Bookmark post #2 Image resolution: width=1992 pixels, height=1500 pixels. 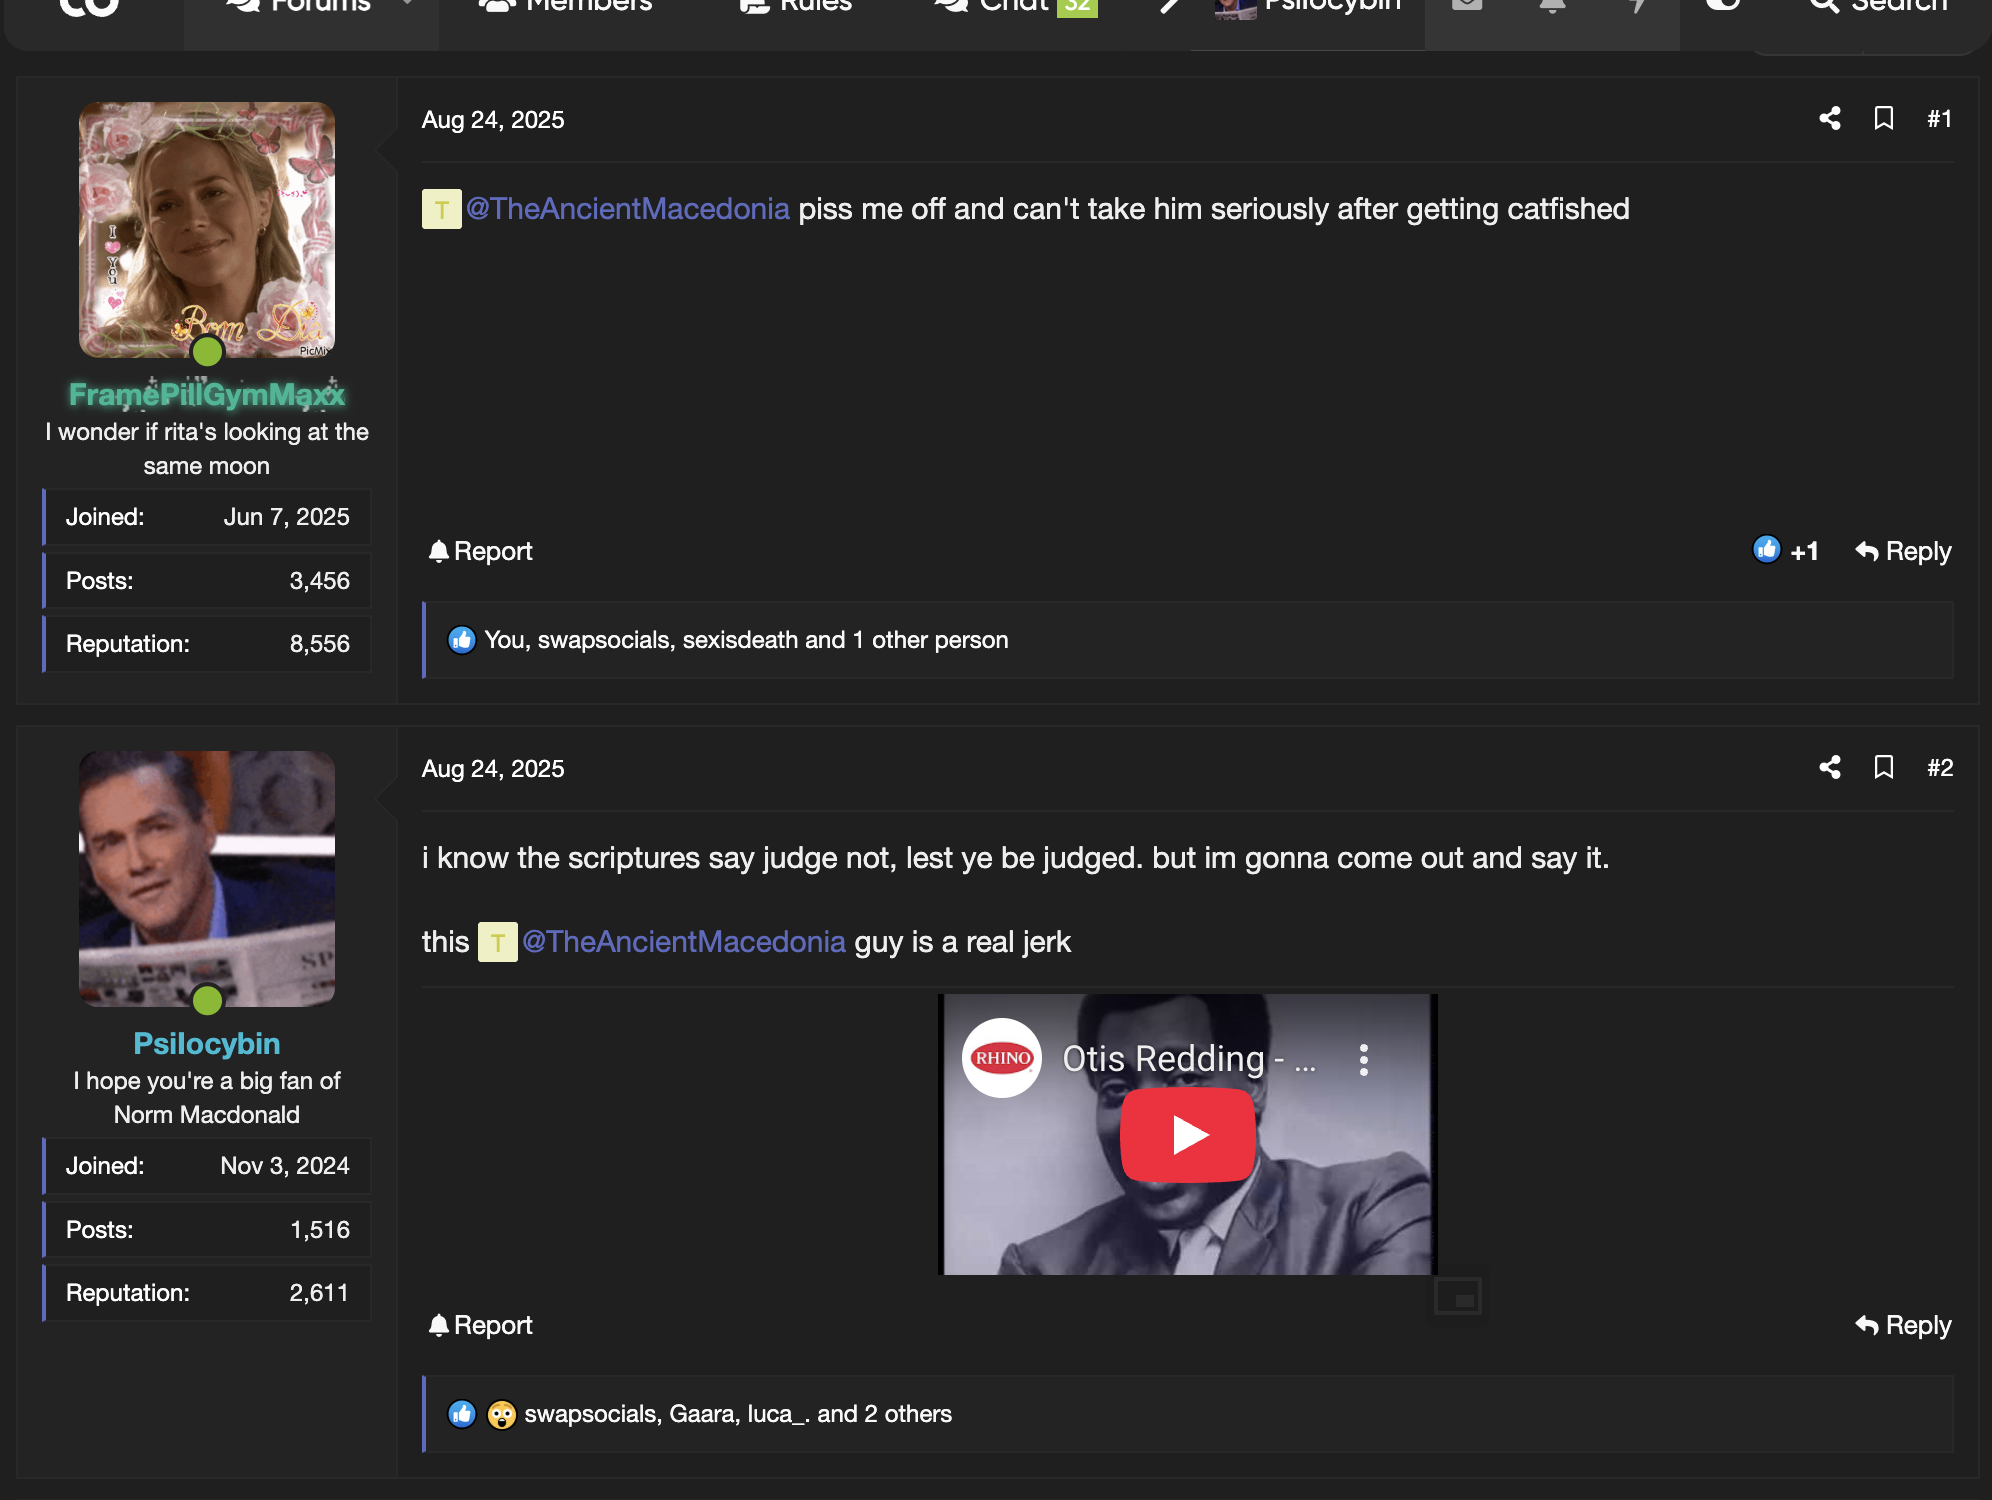pyautogui.click(x=1883, y=768)
